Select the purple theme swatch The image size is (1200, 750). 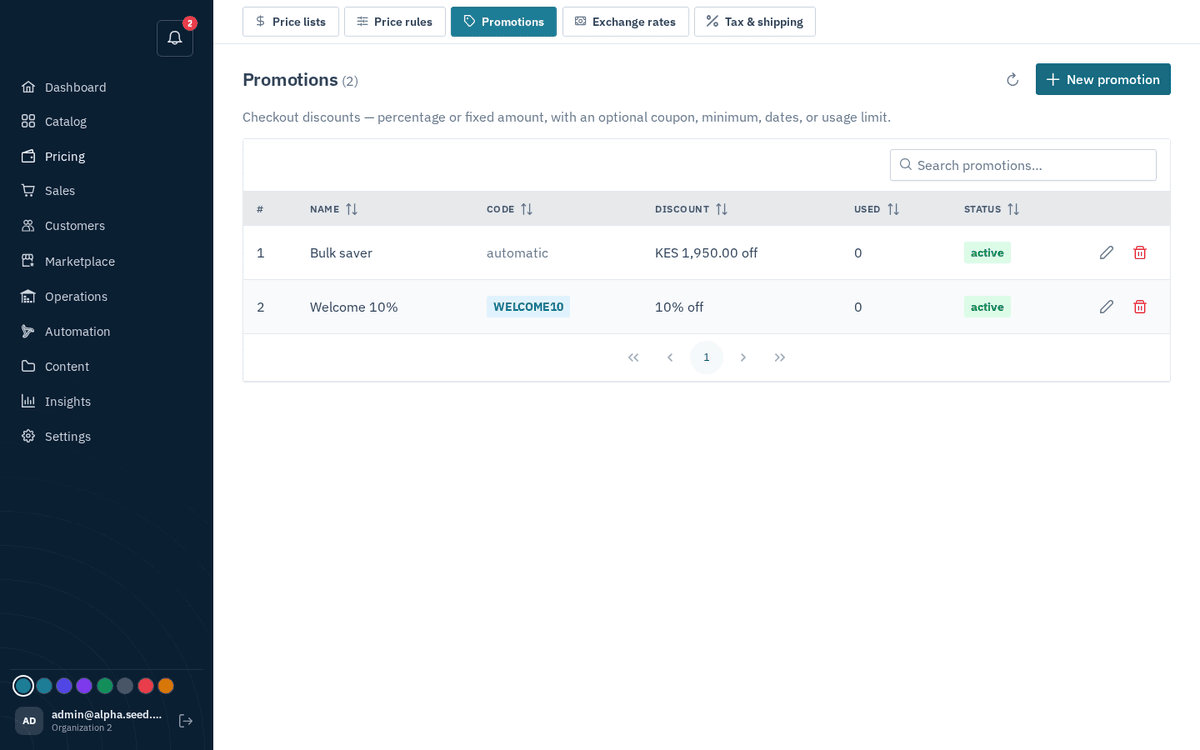(x=84, y=686)
